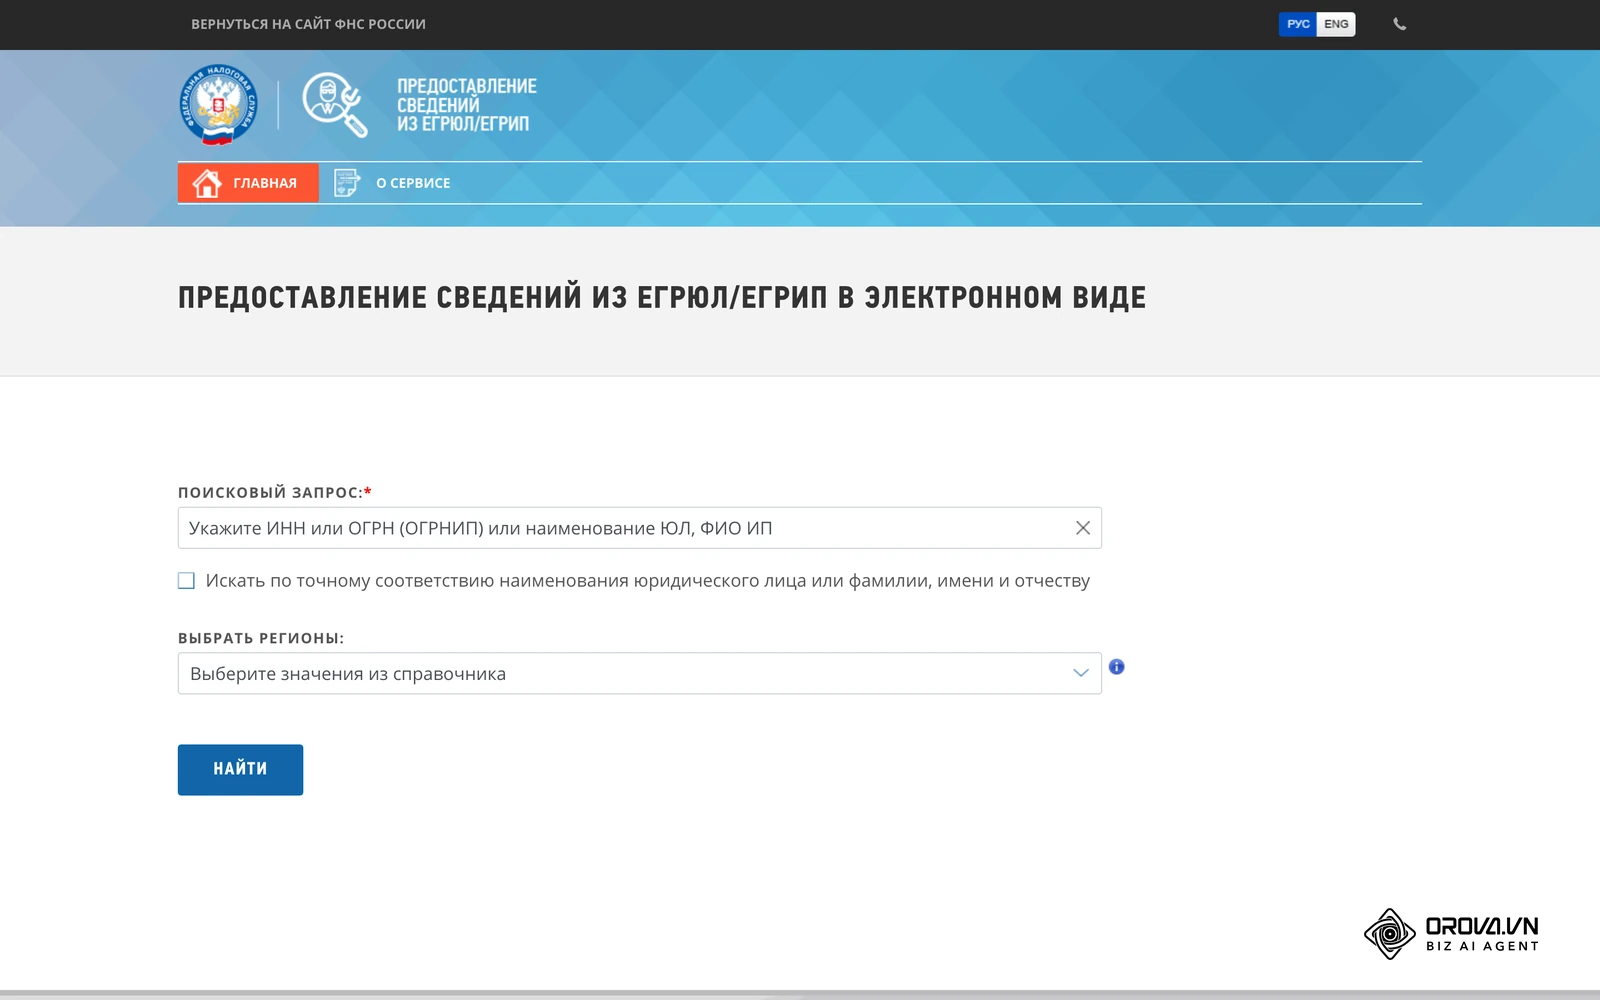Screen dimensions: 1600x1000
Task: Follow the Вернуться на сайт ФНС России link
Action: point(308,24)
